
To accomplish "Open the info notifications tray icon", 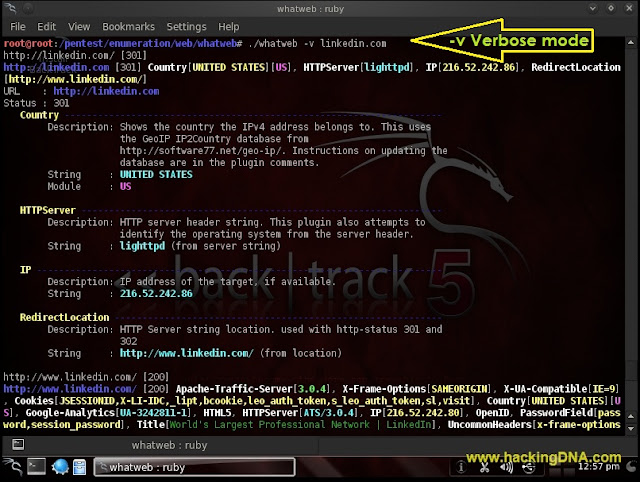I will (461, 467).
